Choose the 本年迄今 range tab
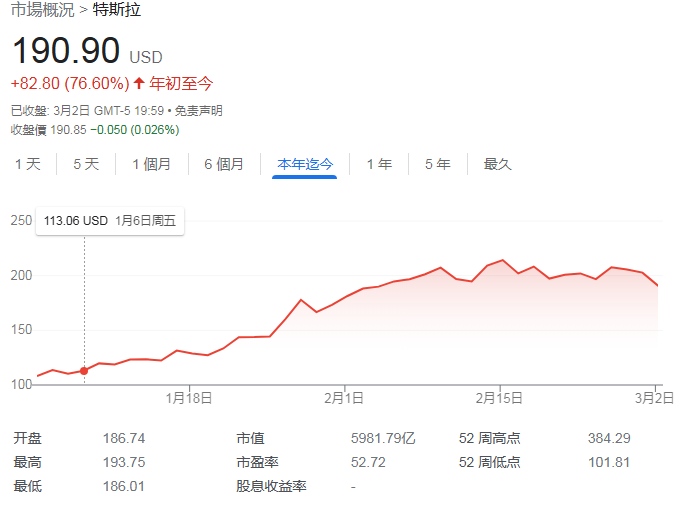This screenshot has height=506, width=691. point(305,164)
